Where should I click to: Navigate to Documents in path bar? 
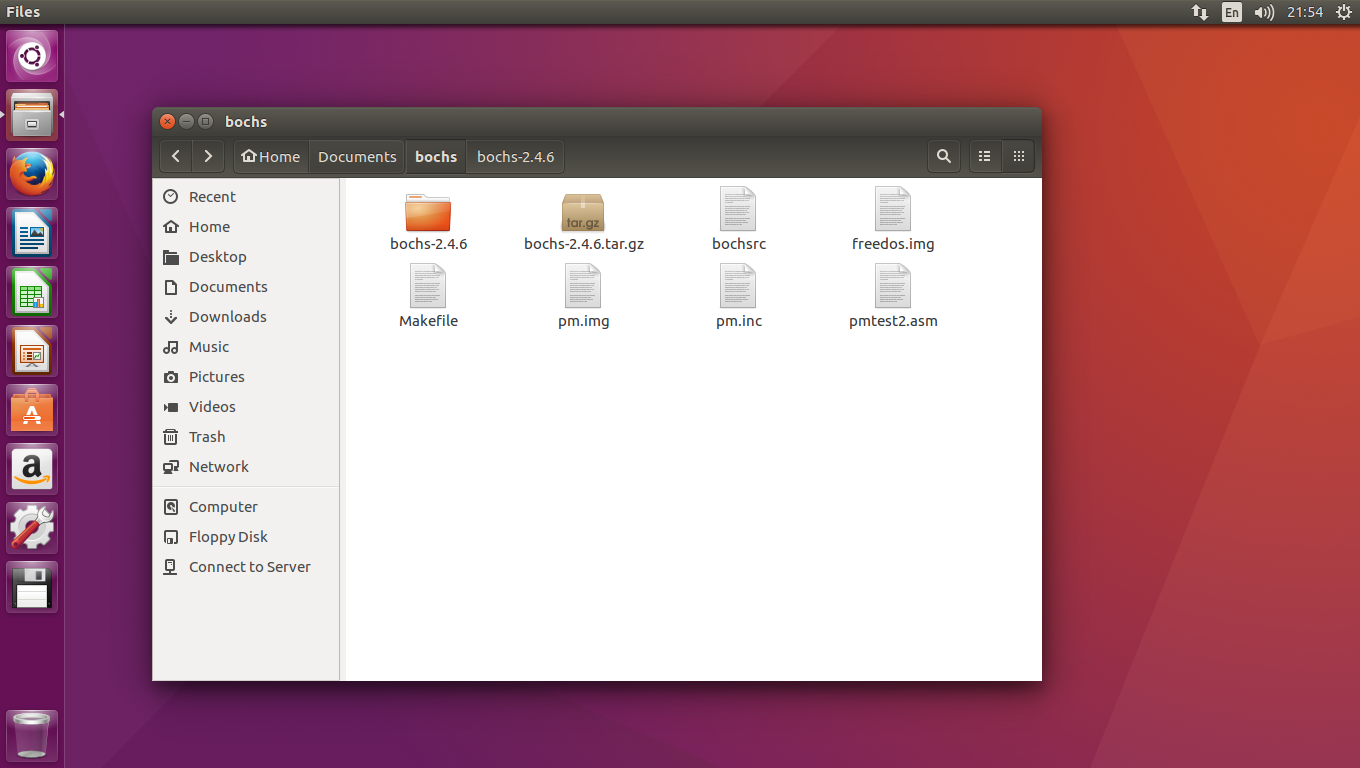[x=357, y=156]
